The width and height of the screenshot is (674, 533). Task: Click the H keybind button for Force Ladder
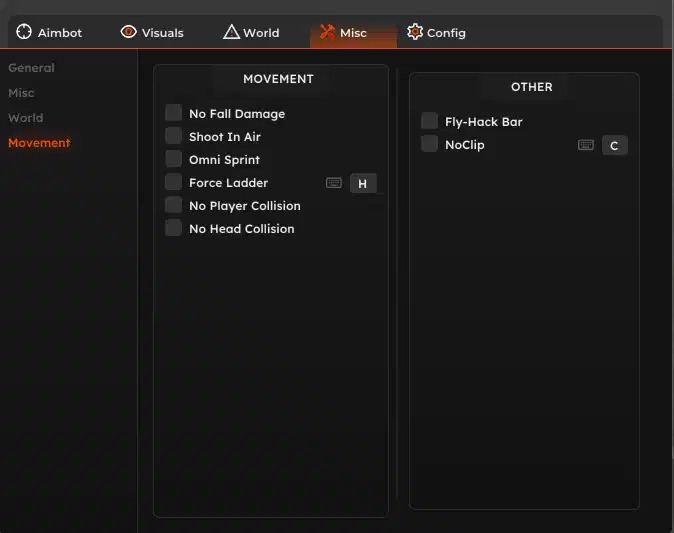pos(363,183)
